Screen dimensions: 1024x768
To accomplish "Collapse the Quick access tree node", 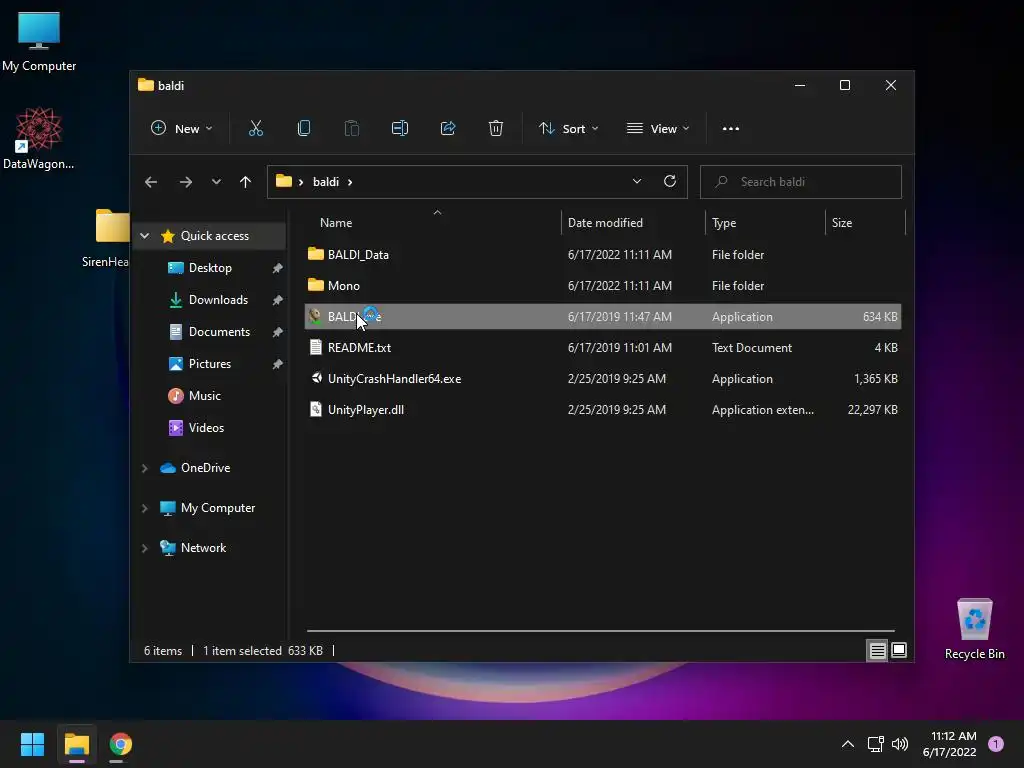I will coord(145,236).
